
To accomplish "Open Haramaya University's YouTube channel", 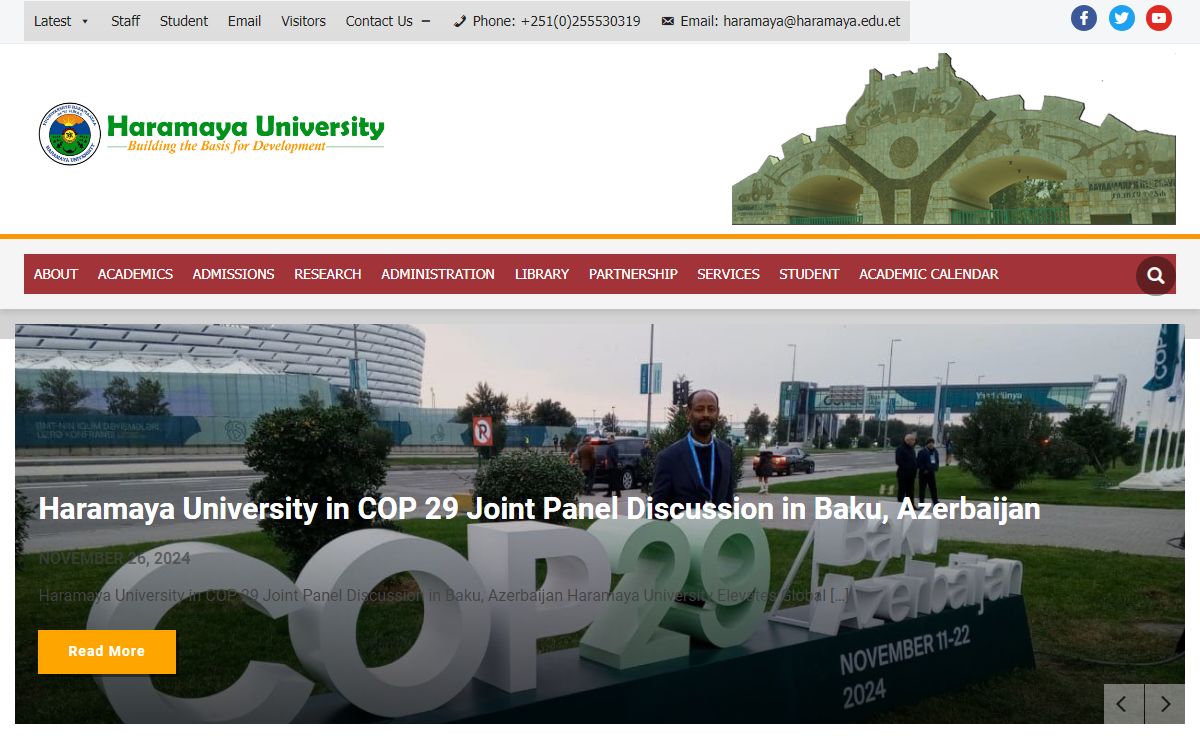I will [1159, 18].
